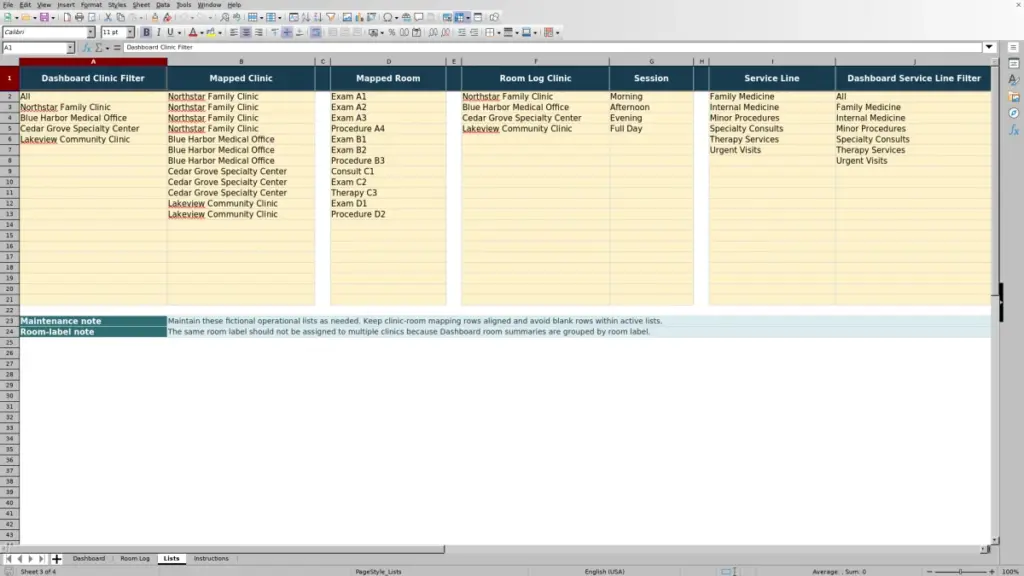Click the Format as Percent icon

point(392,33)
